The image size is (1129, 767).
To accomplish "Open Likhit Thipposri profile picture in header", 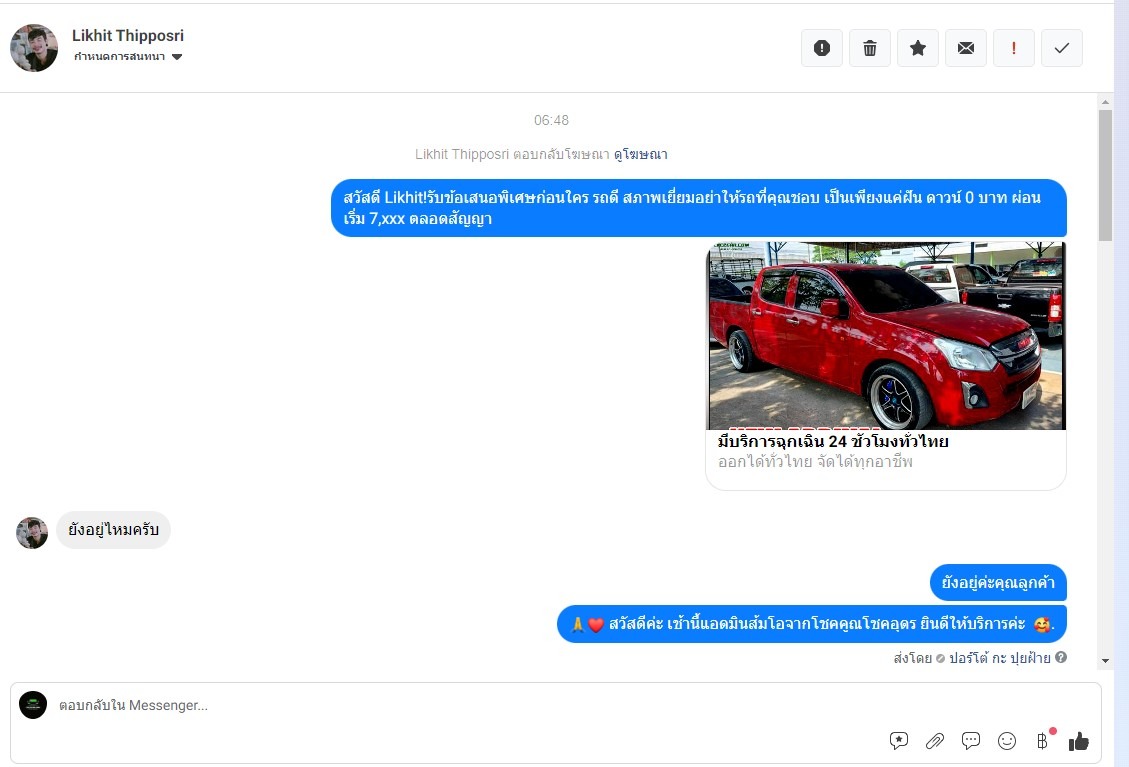I will pos(34,48).
